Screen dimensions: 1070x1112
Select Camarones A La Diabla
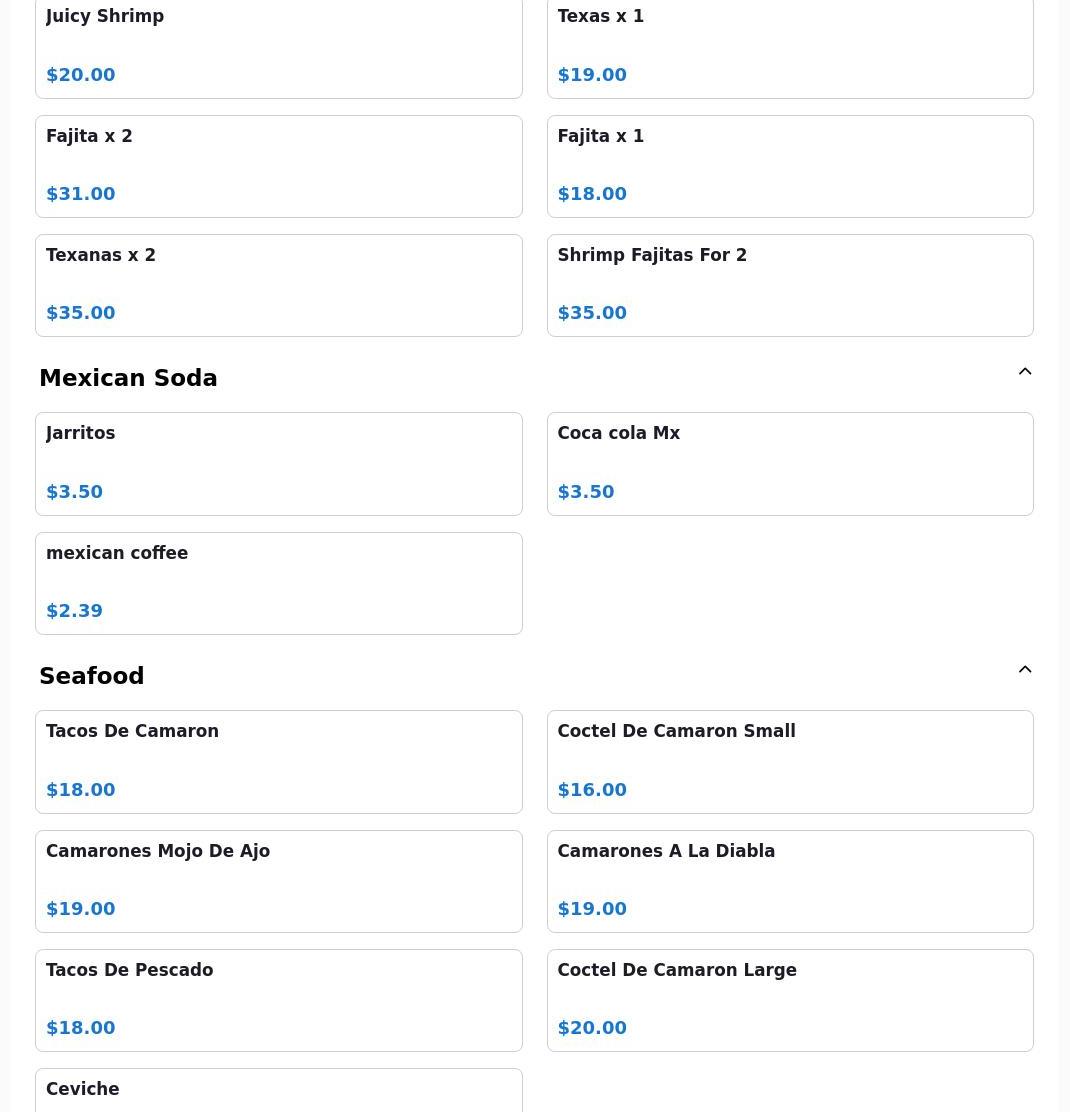789,881
